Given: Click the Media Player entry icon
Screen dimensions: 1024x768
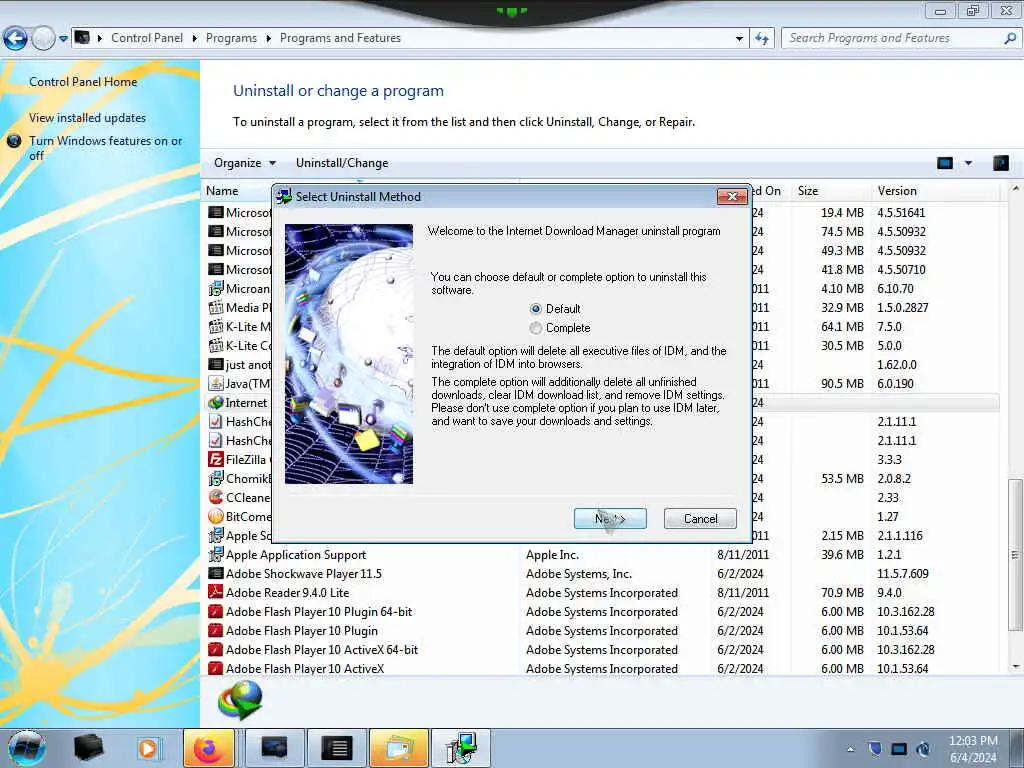Looking at the screenshot, I should coord(216,308).
